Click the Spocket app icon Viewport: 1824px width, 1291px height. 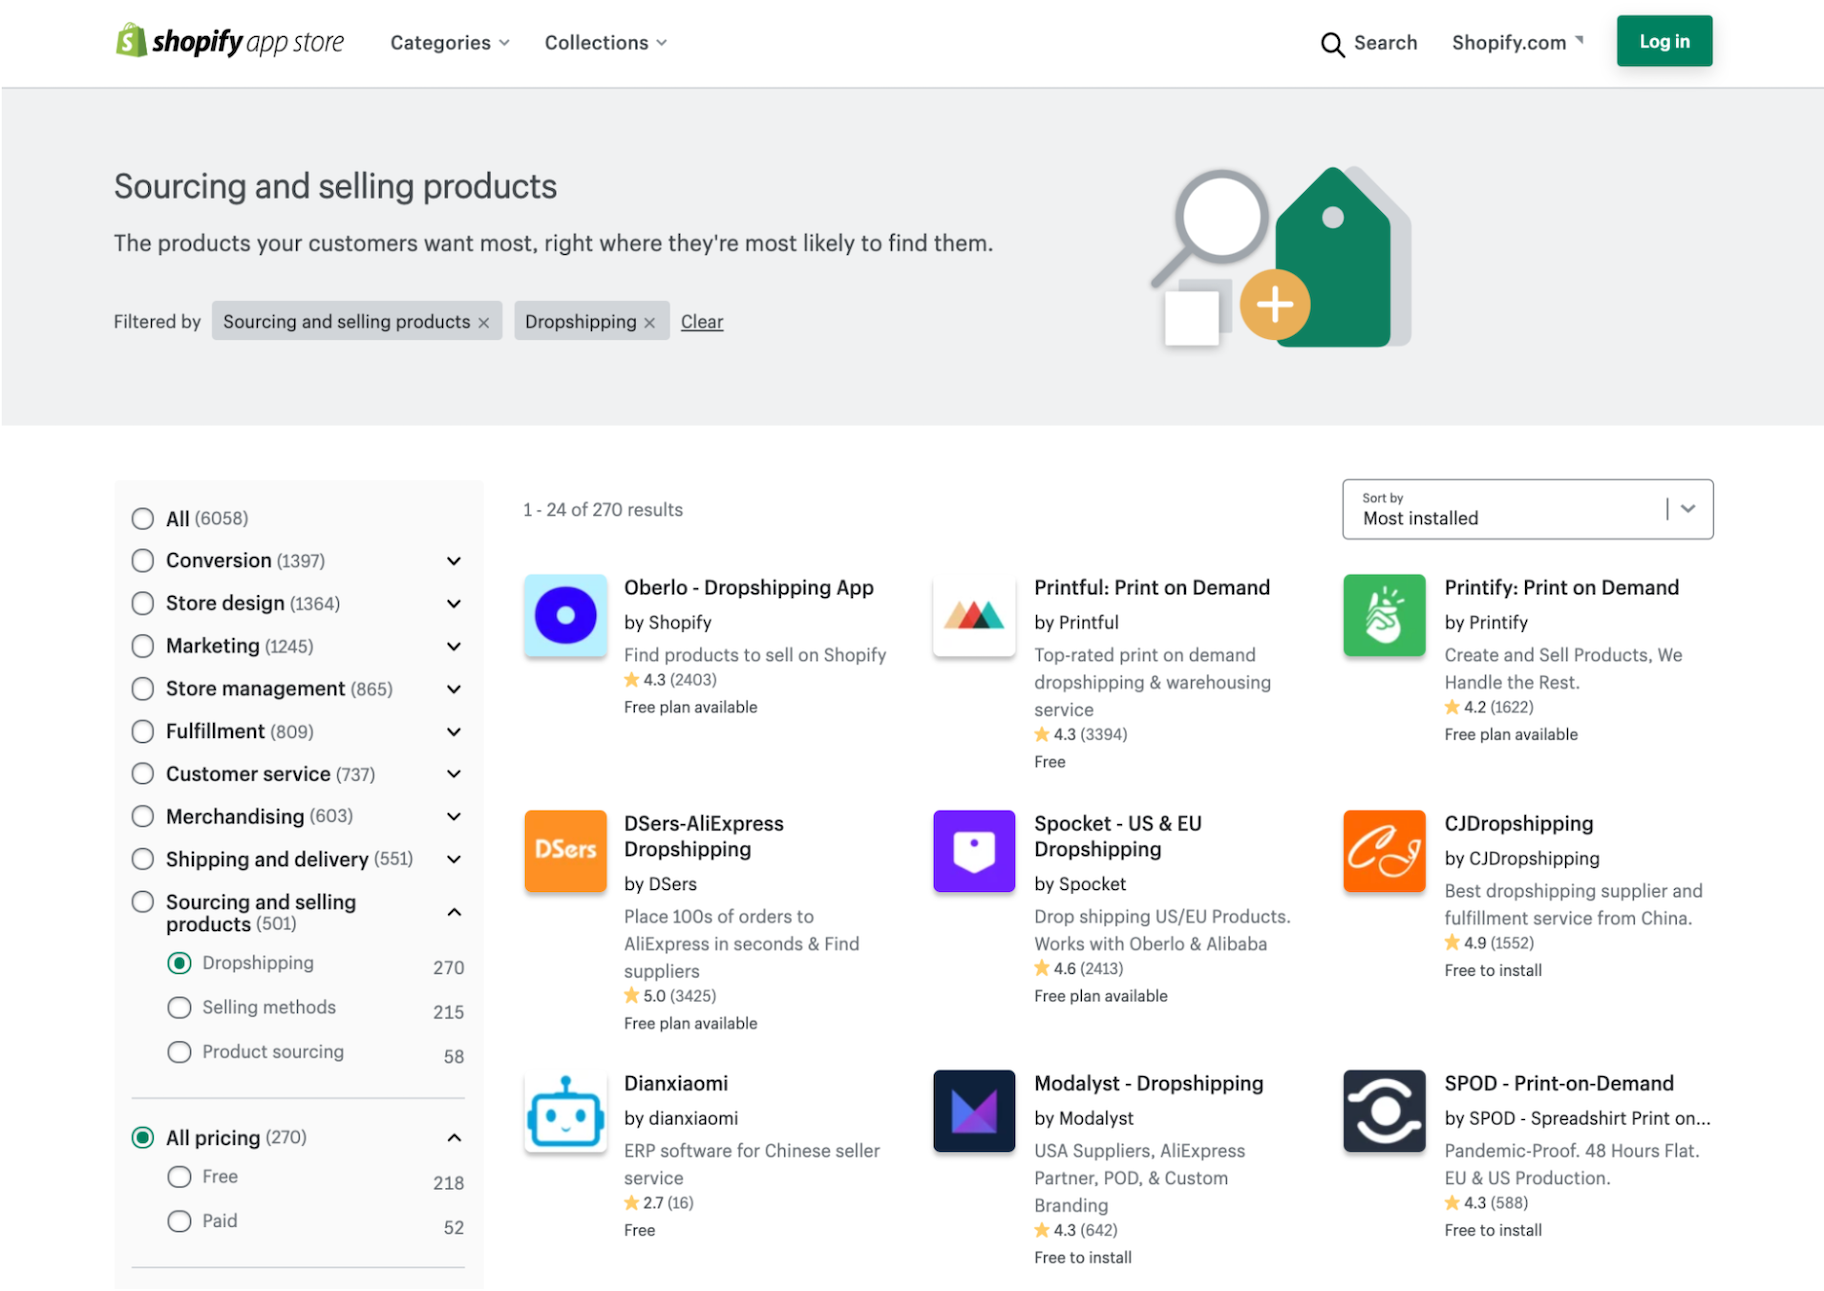[974, 851]
